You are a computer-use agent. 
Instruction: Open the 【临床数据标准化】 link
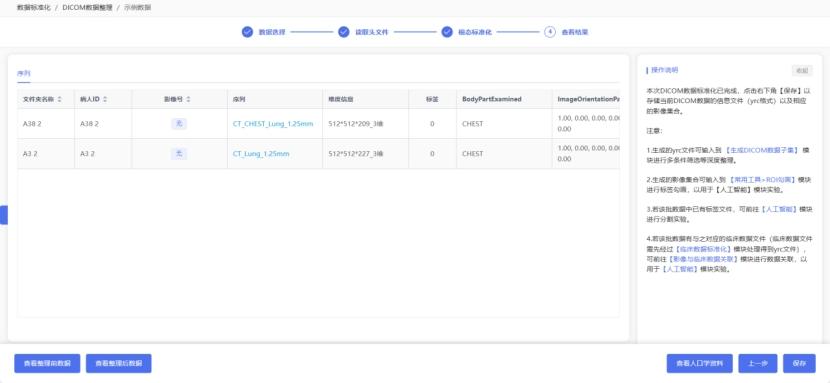click(703, 249)
